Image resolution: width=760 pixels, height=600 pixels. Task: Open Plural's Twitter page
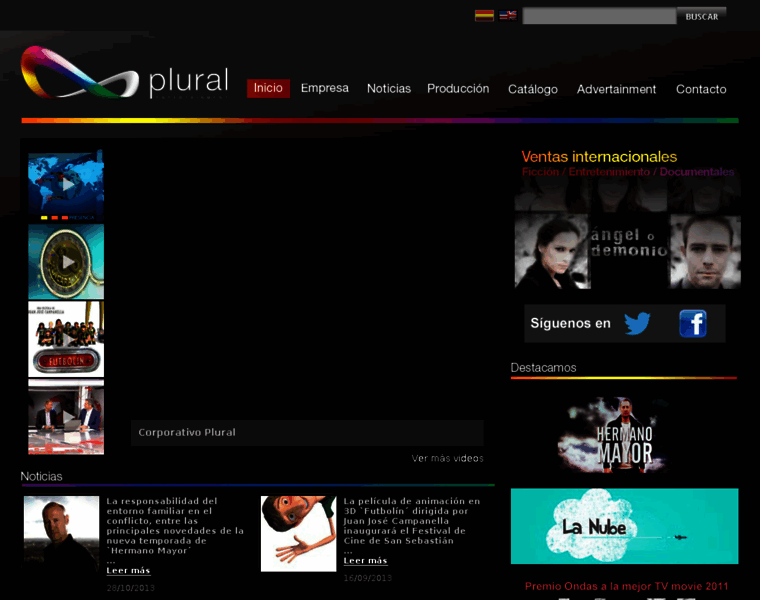point(637,323)
